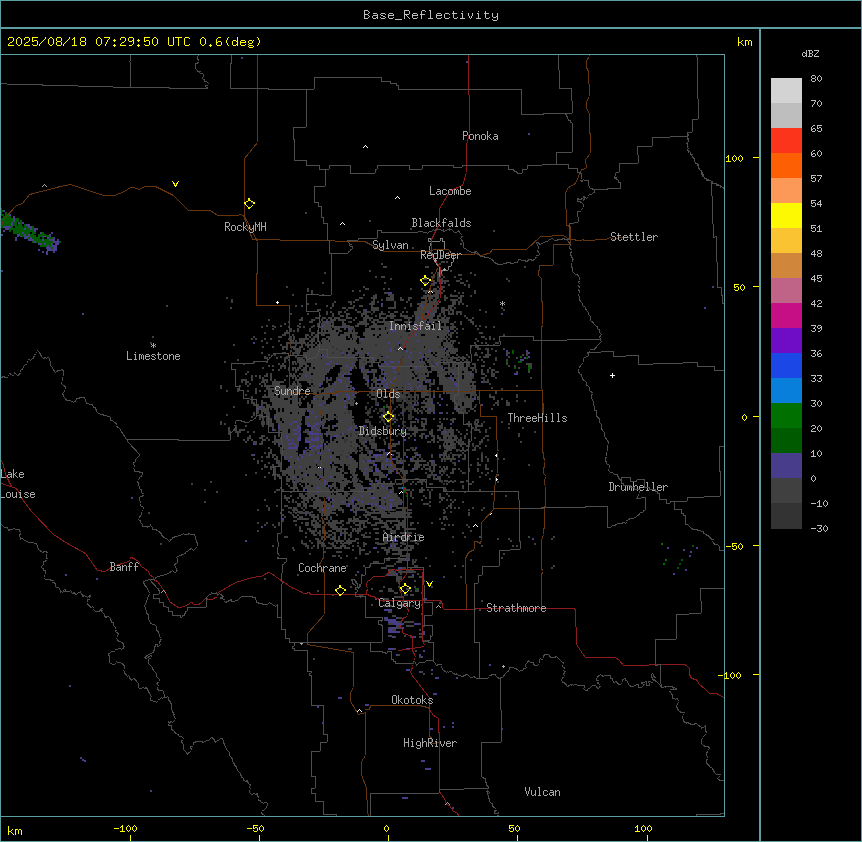Click the Sylvan label
The height and width of the screenshot is (842, 862).
[x=390, y=245]
